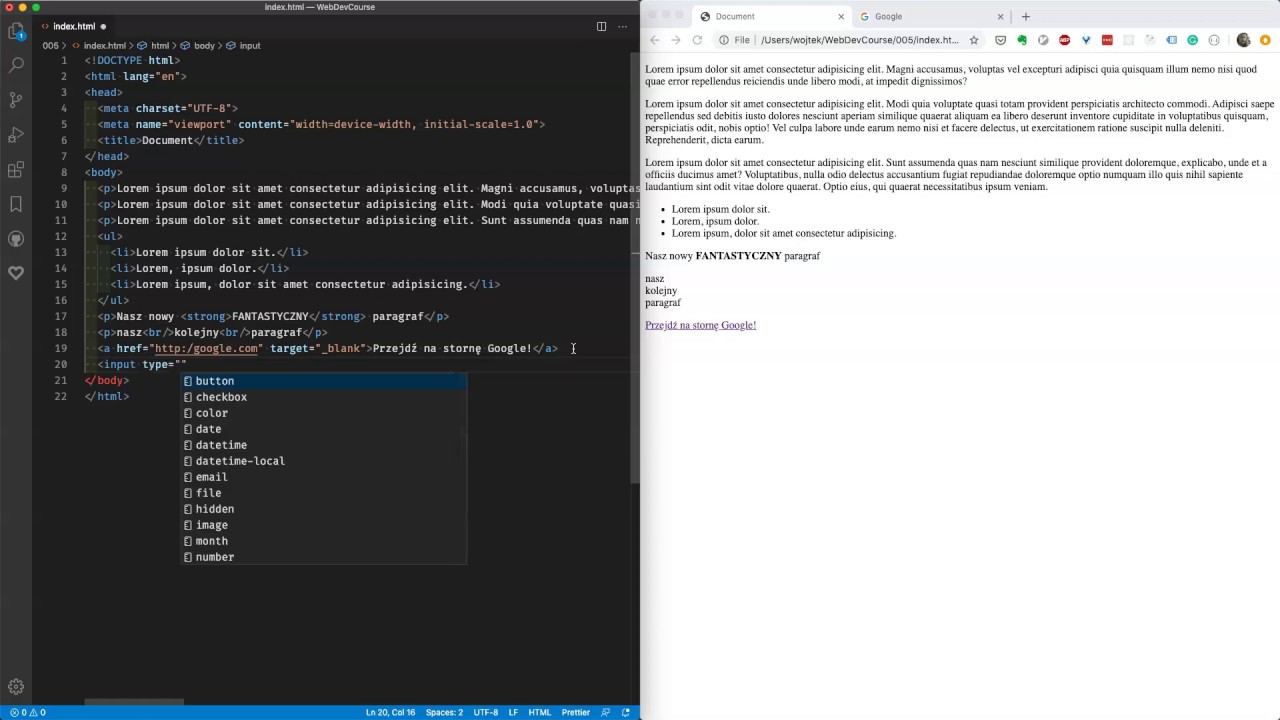
Task: Choose 'number' from autocomplete list
Action: point(323,557)
